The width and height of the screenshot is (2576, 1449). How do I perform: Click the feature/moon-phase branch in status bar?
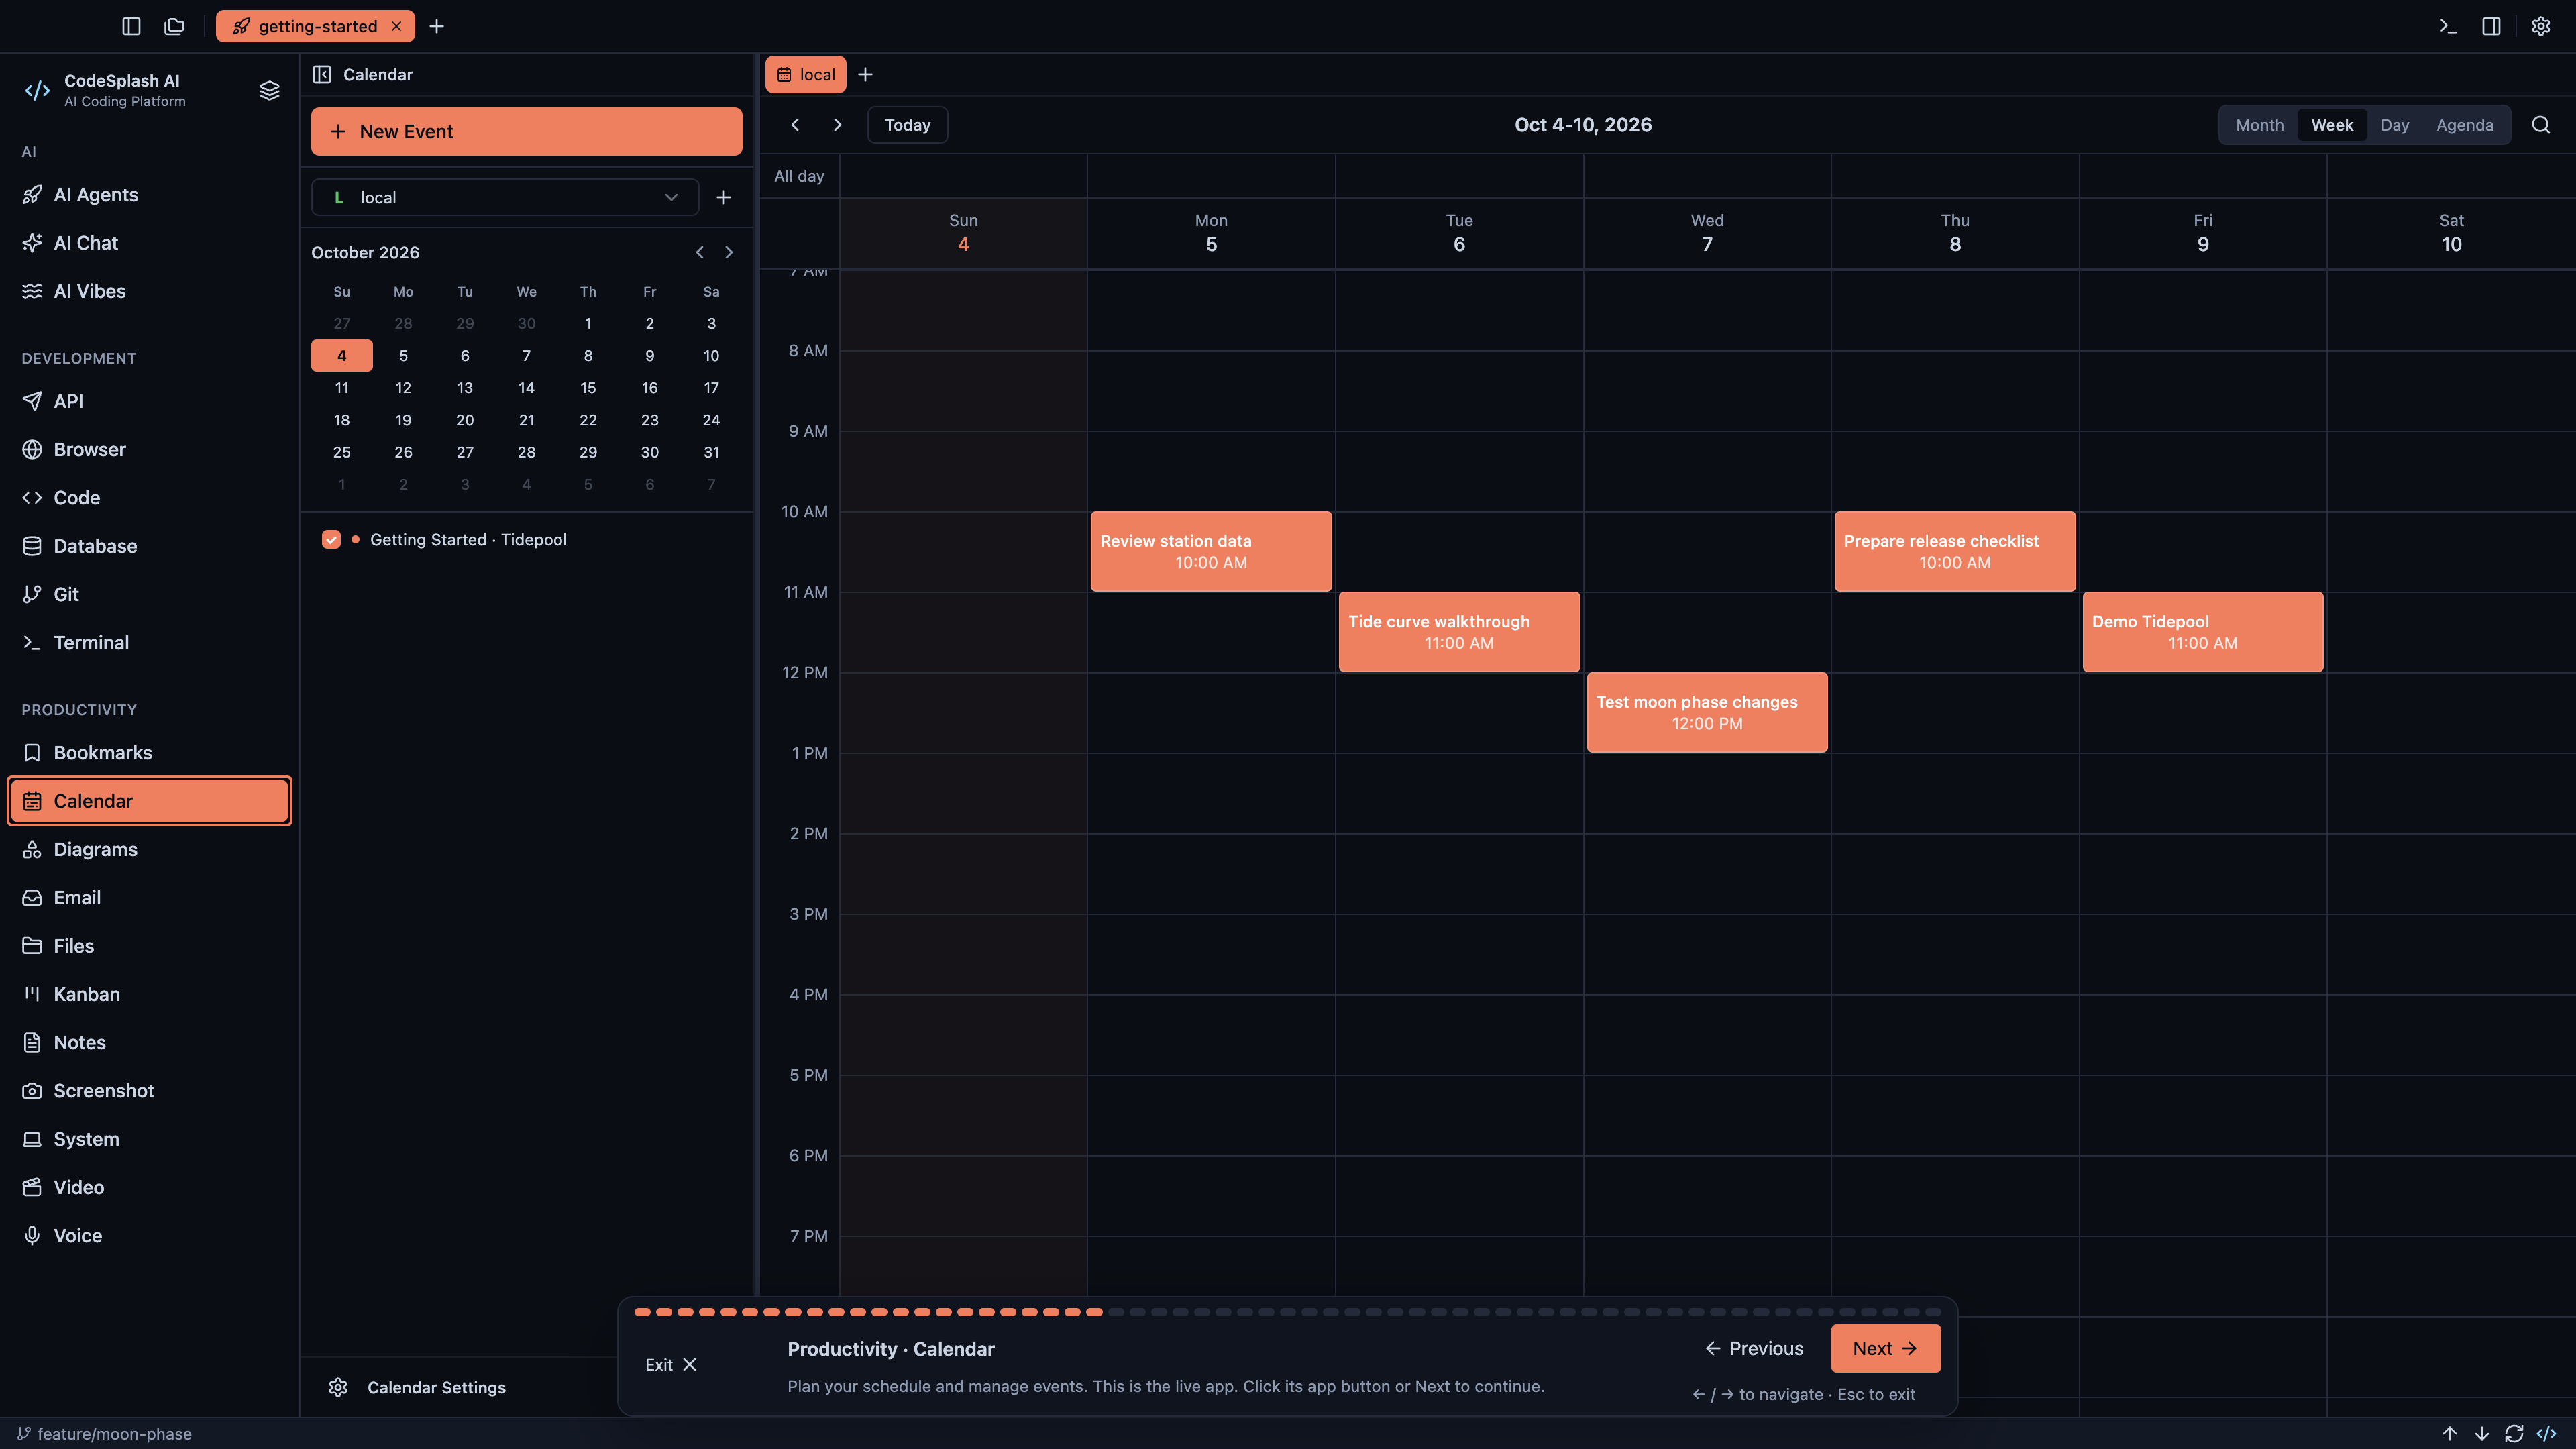click(x=105, y=1434)
